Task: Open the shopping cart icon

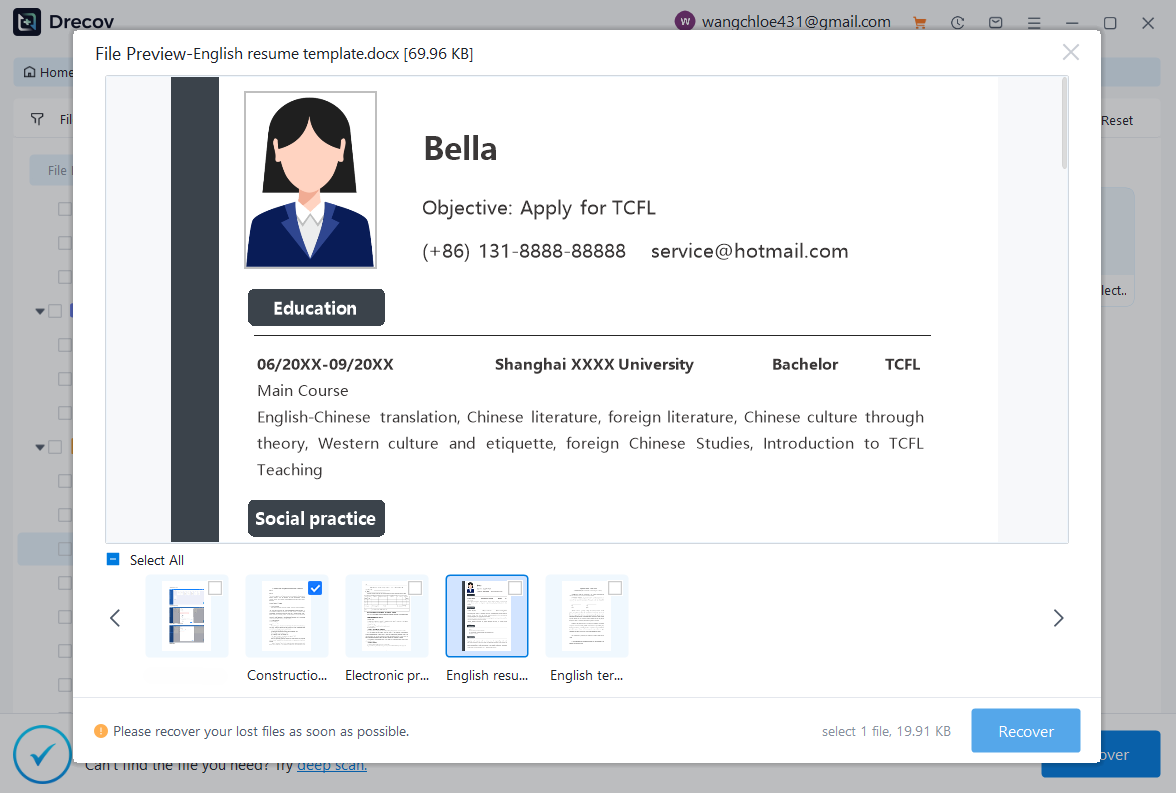Action: pos(920,22)
